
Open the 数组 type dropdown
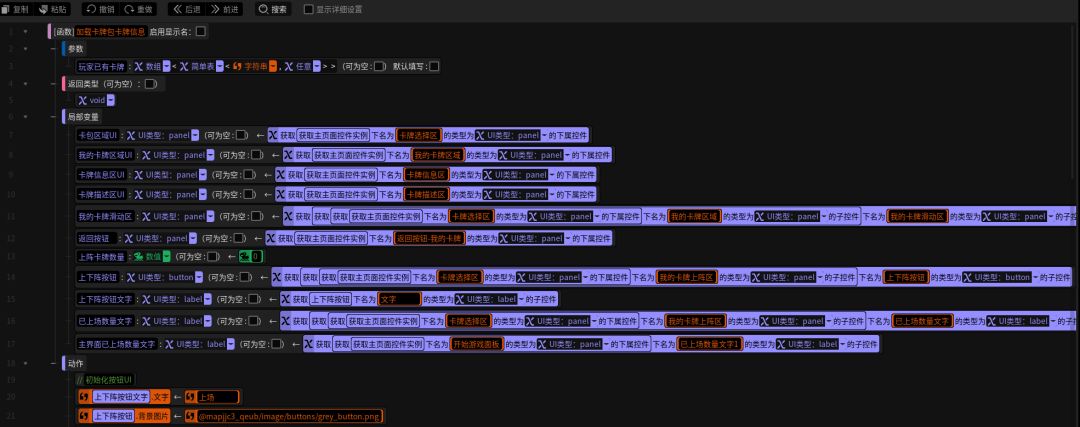pos(167,67)
